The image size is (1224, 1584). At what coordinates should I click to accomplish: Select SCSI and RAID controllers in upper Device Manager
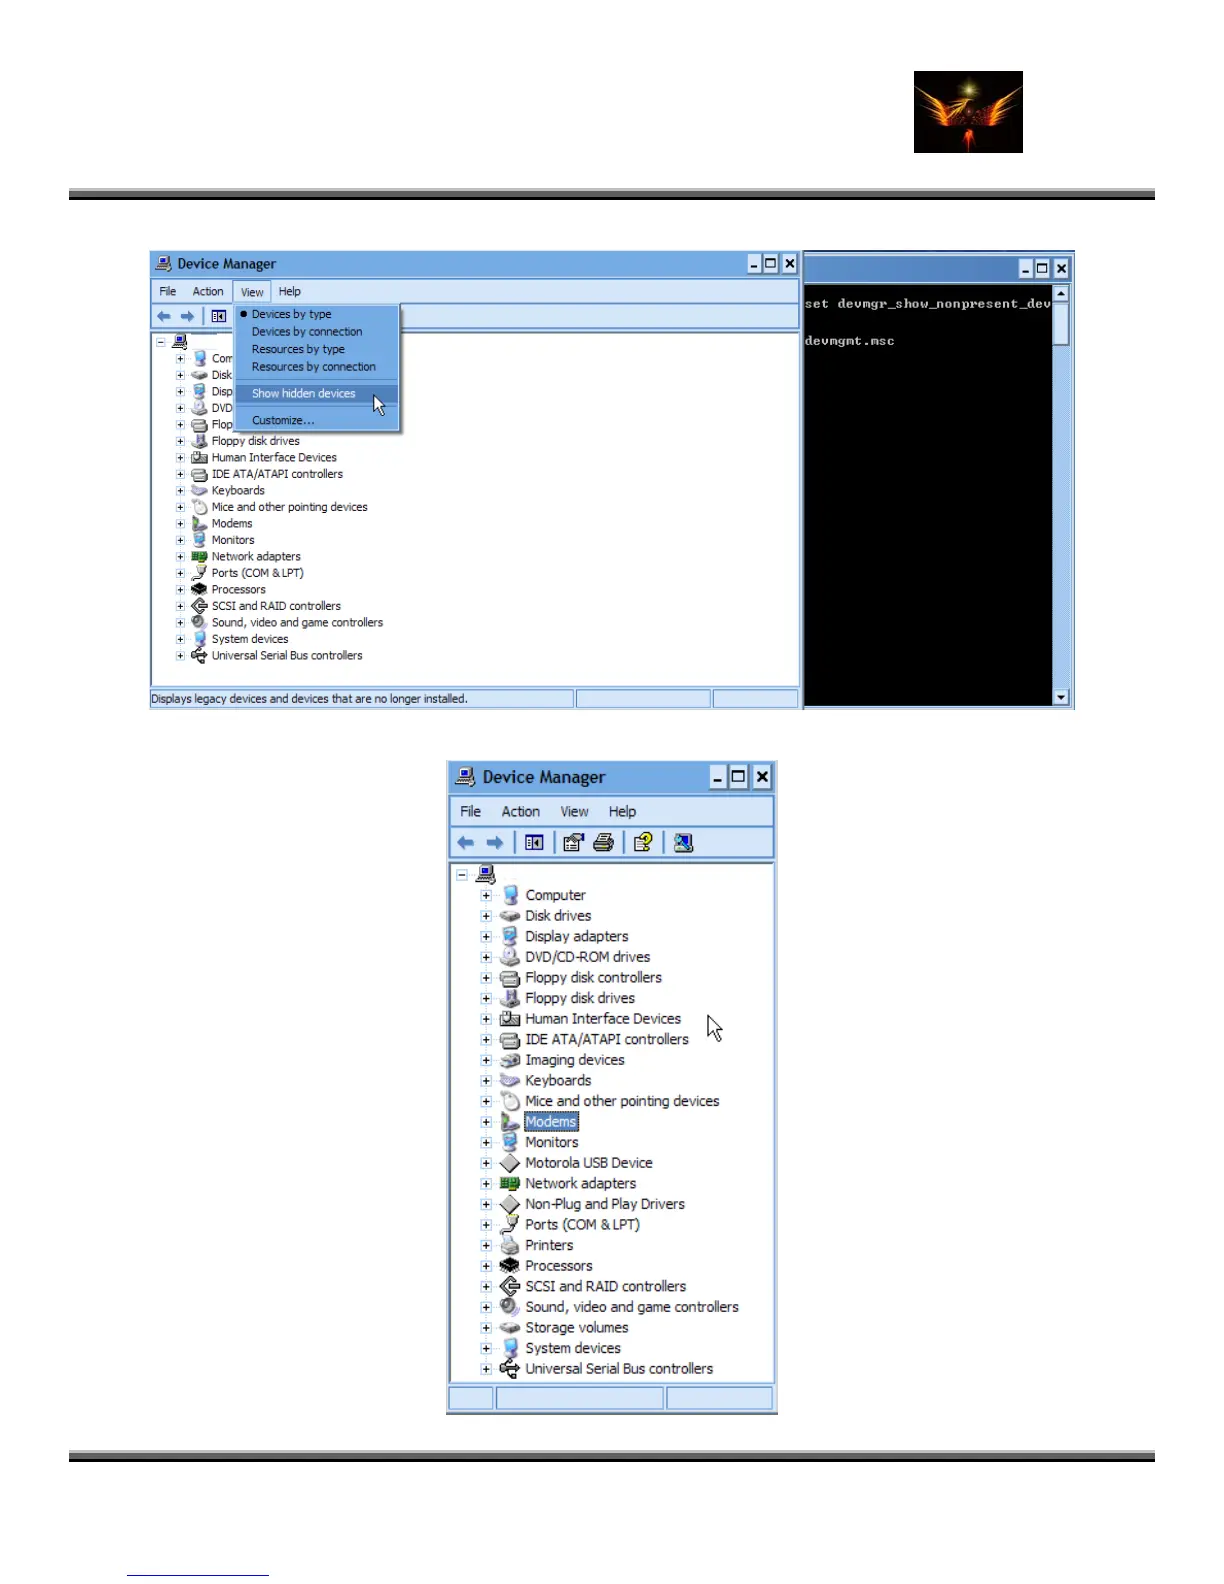(276, 606)
